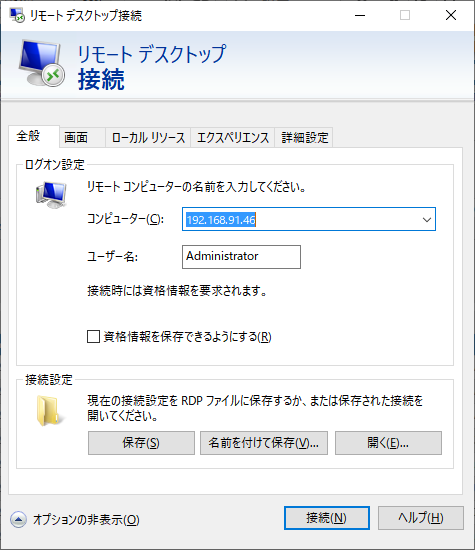Open the ローカル リソース tab
The height and width of the screenshot is (550, 475).
pyautogui.click(x=148, y=138)
